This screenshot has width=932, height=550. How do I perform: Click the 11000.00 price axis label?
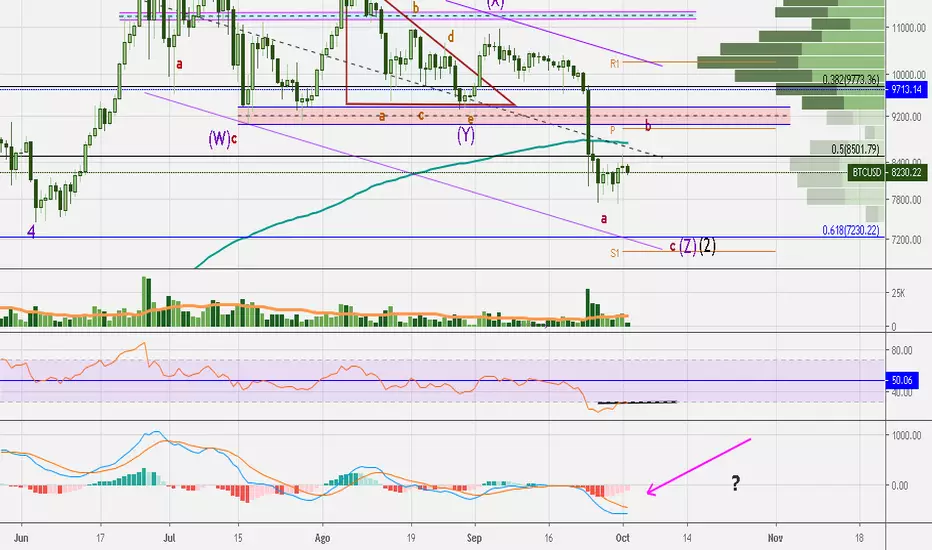908,28
